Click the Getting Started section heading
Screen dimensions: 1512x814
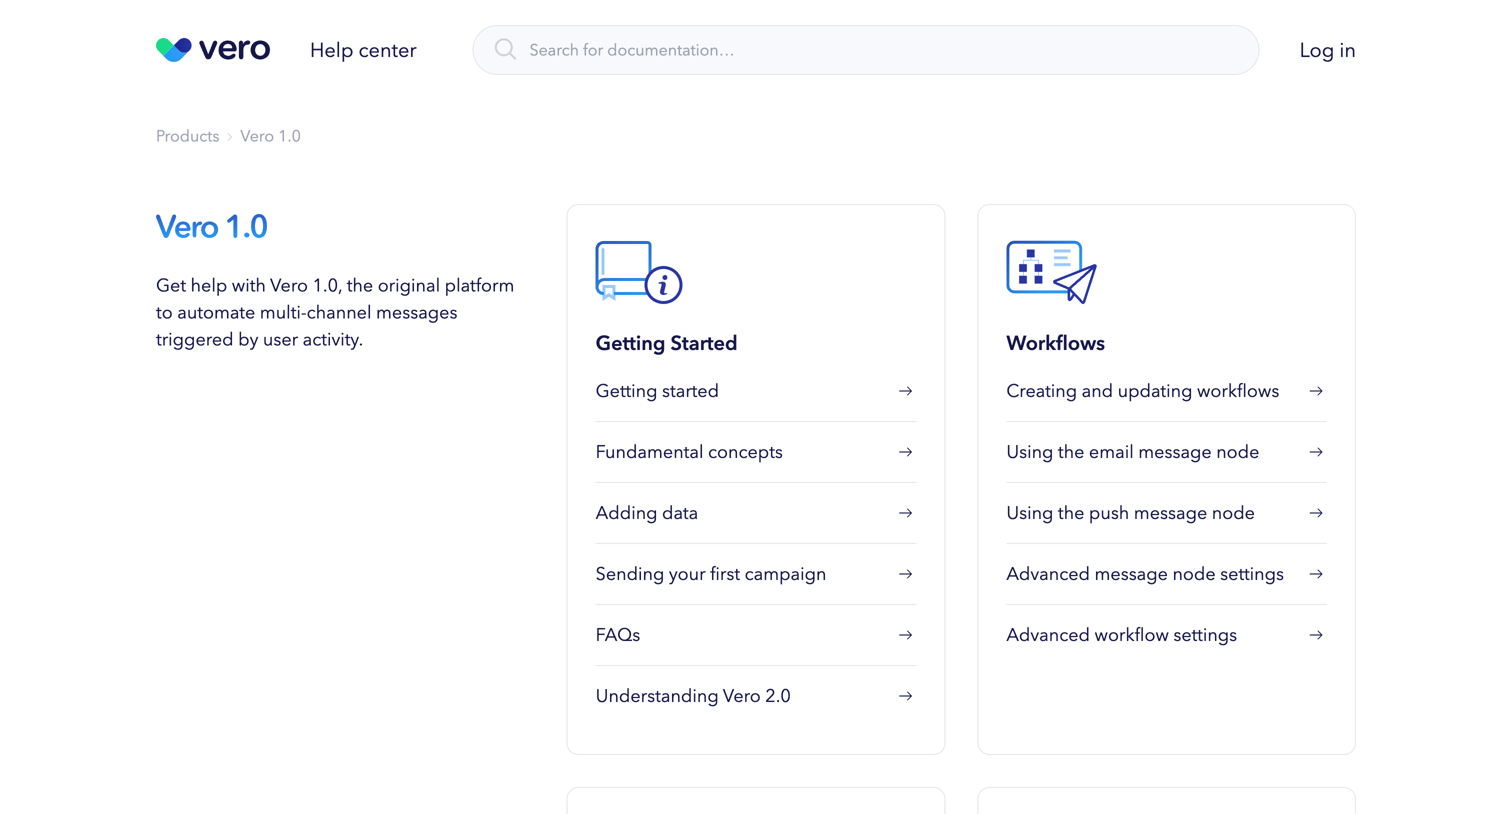(x=666, y=343)
